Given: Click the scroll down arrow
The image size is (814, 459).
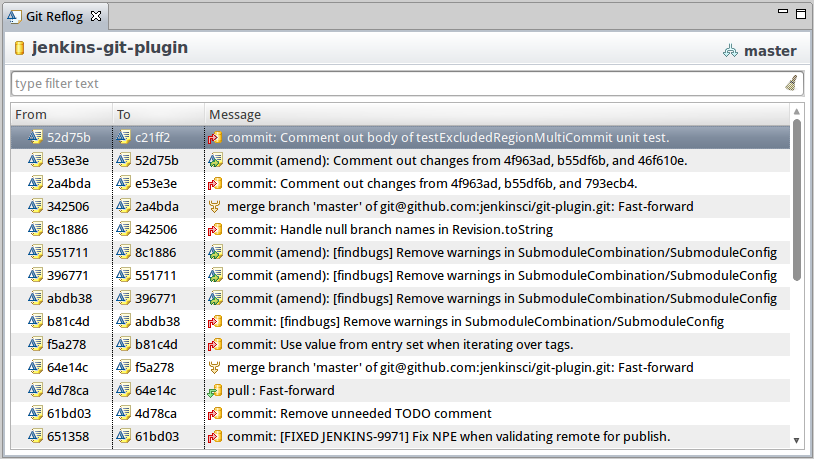Looking at the screenshot, I should (x=797, y=441).
